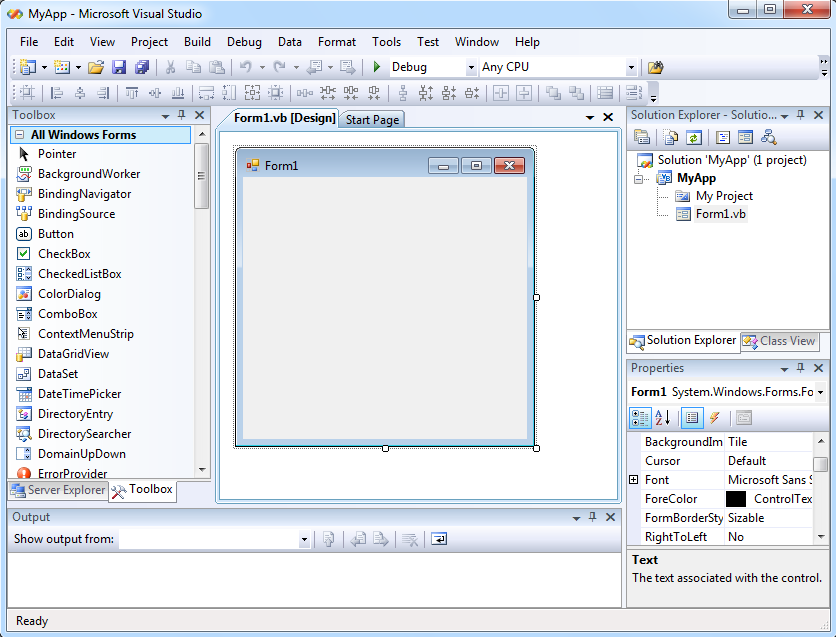Click the FormBorderStyle Sizable value field
This screenshot has width=836, height=637.
tap(768, 518)
